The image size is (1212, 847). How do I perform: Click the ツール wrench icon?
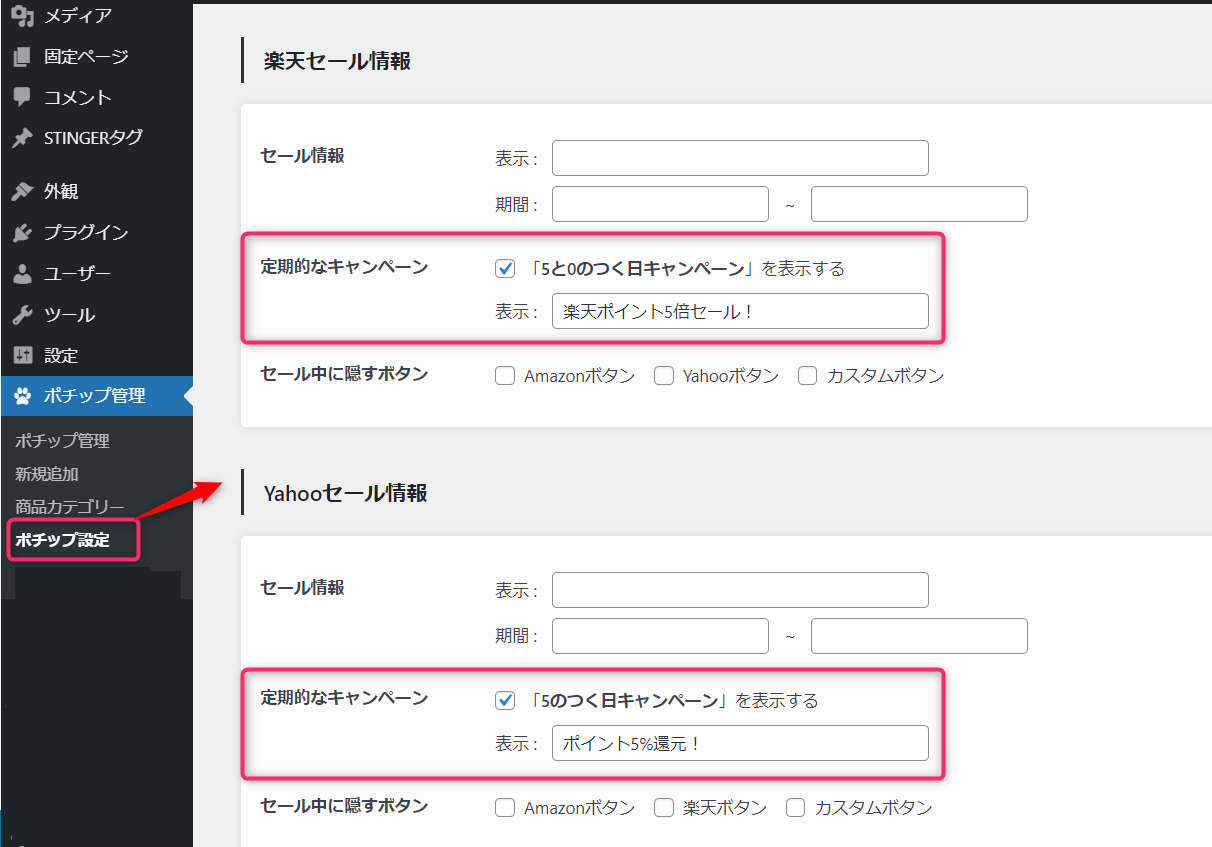[x=22, y=315]
